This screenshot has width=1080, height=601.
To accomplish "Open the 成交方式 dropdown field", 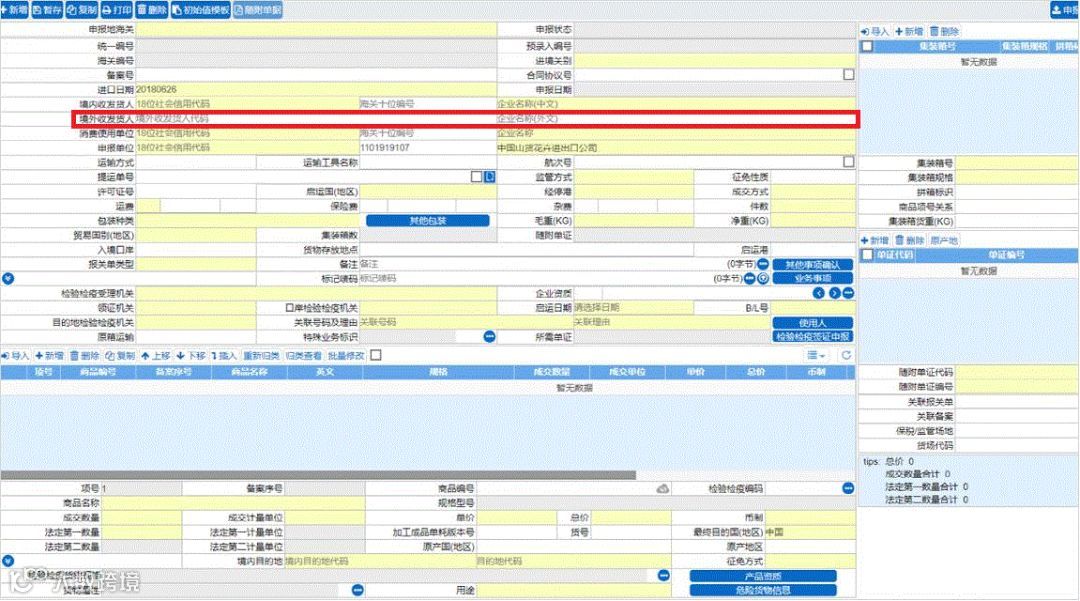I will click(813, 191).
